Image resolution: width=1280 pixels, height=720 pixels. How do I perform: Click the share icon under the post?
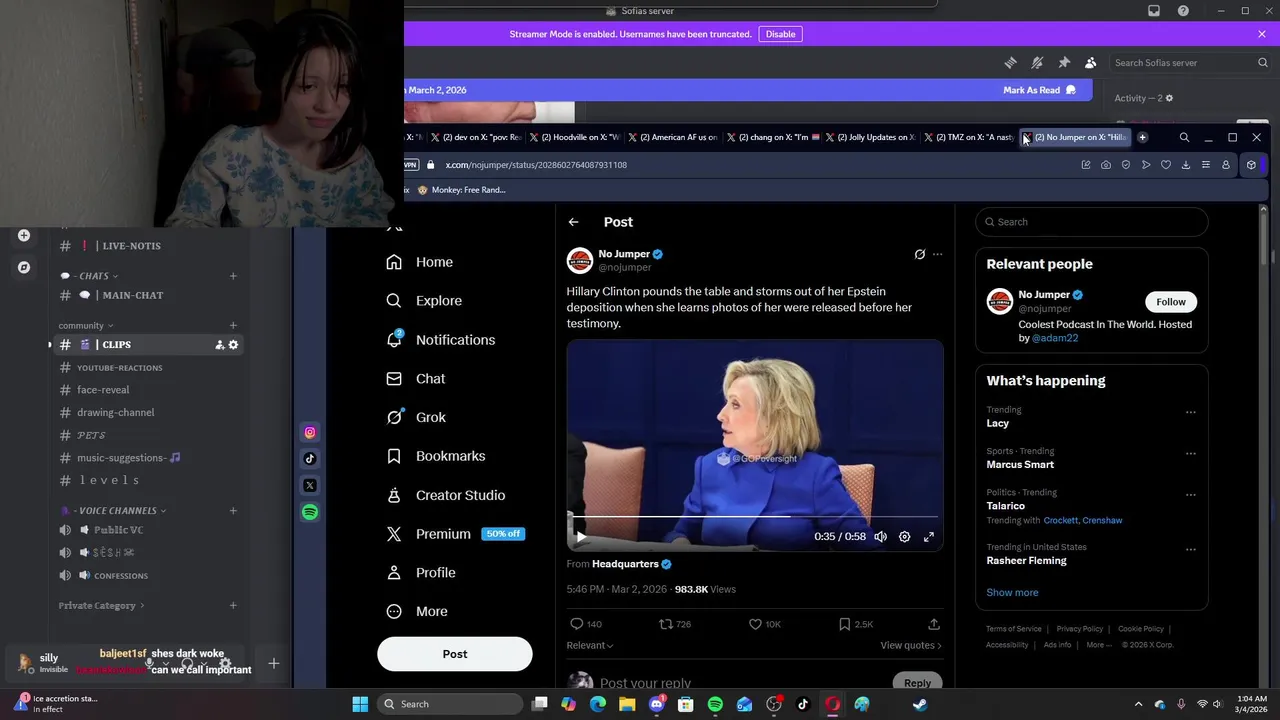(934, 624)
